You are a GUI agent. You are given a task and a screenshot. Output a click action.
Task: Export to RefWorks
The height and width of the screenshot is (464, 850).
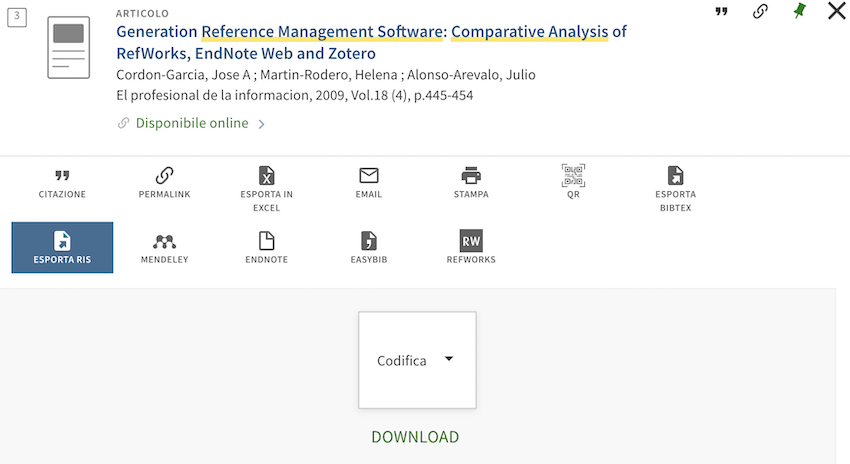coord(471,247)
